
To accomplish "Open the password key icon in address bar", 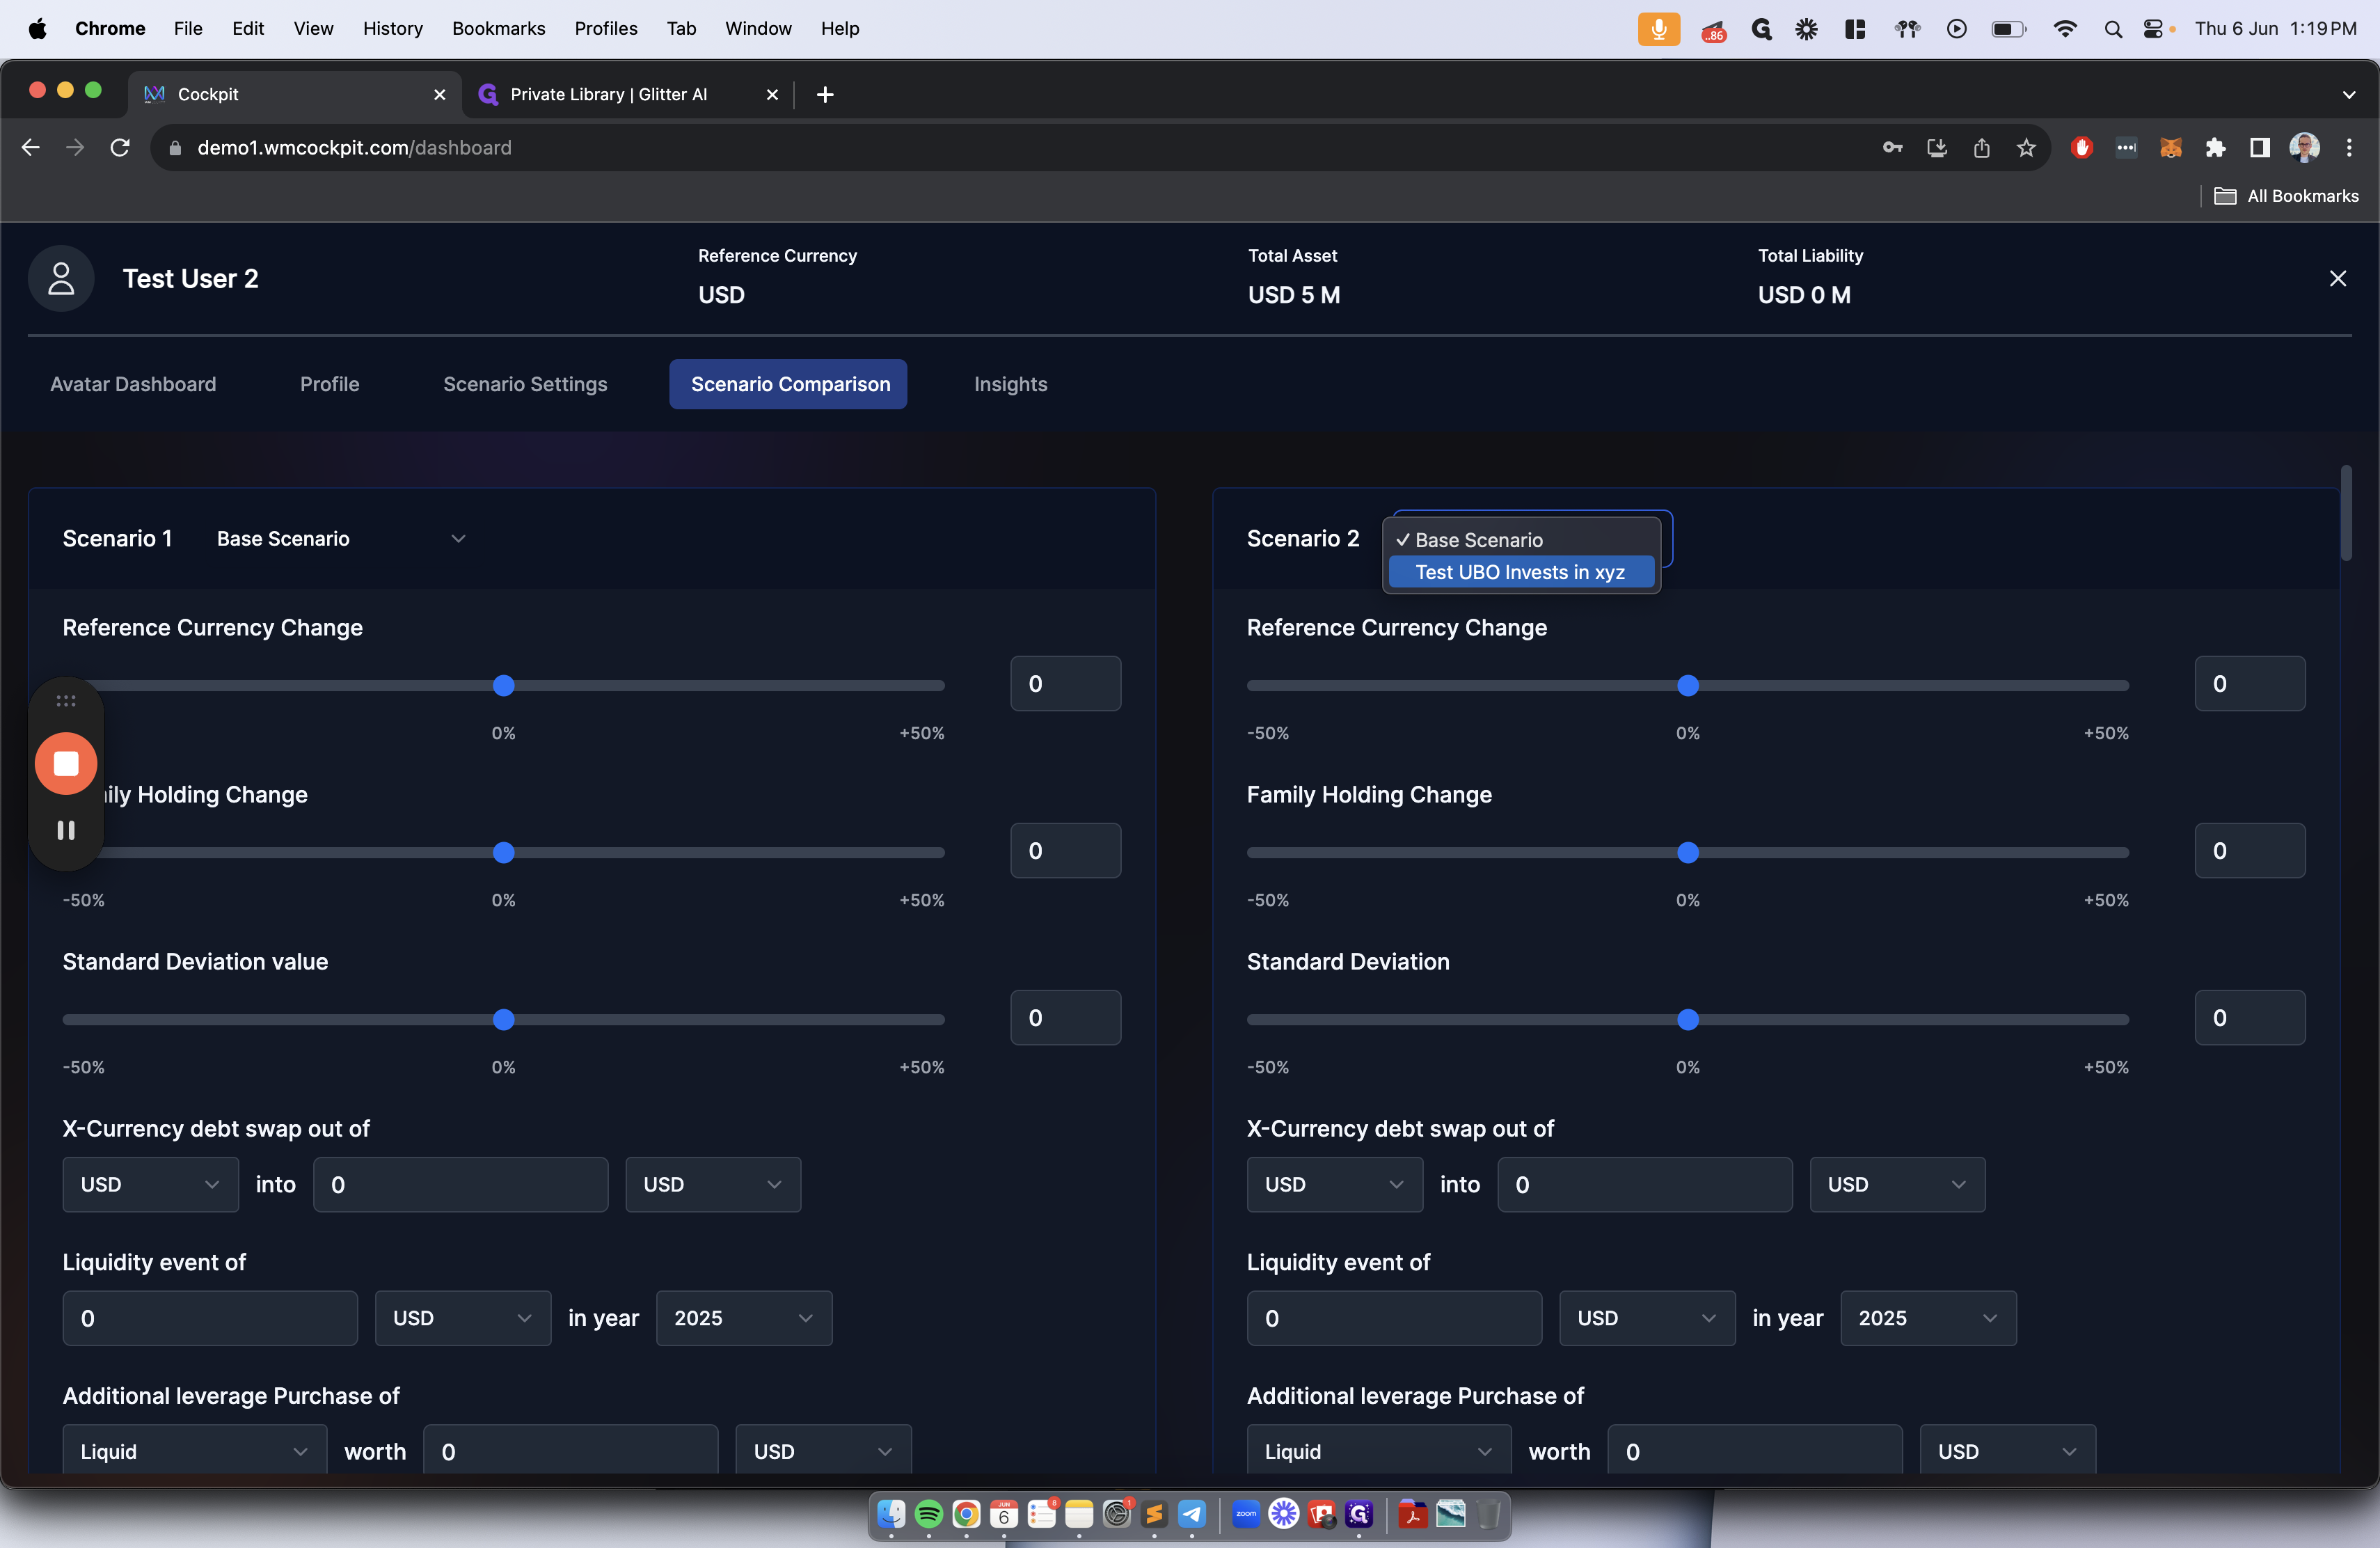I will click(1892, 148).
